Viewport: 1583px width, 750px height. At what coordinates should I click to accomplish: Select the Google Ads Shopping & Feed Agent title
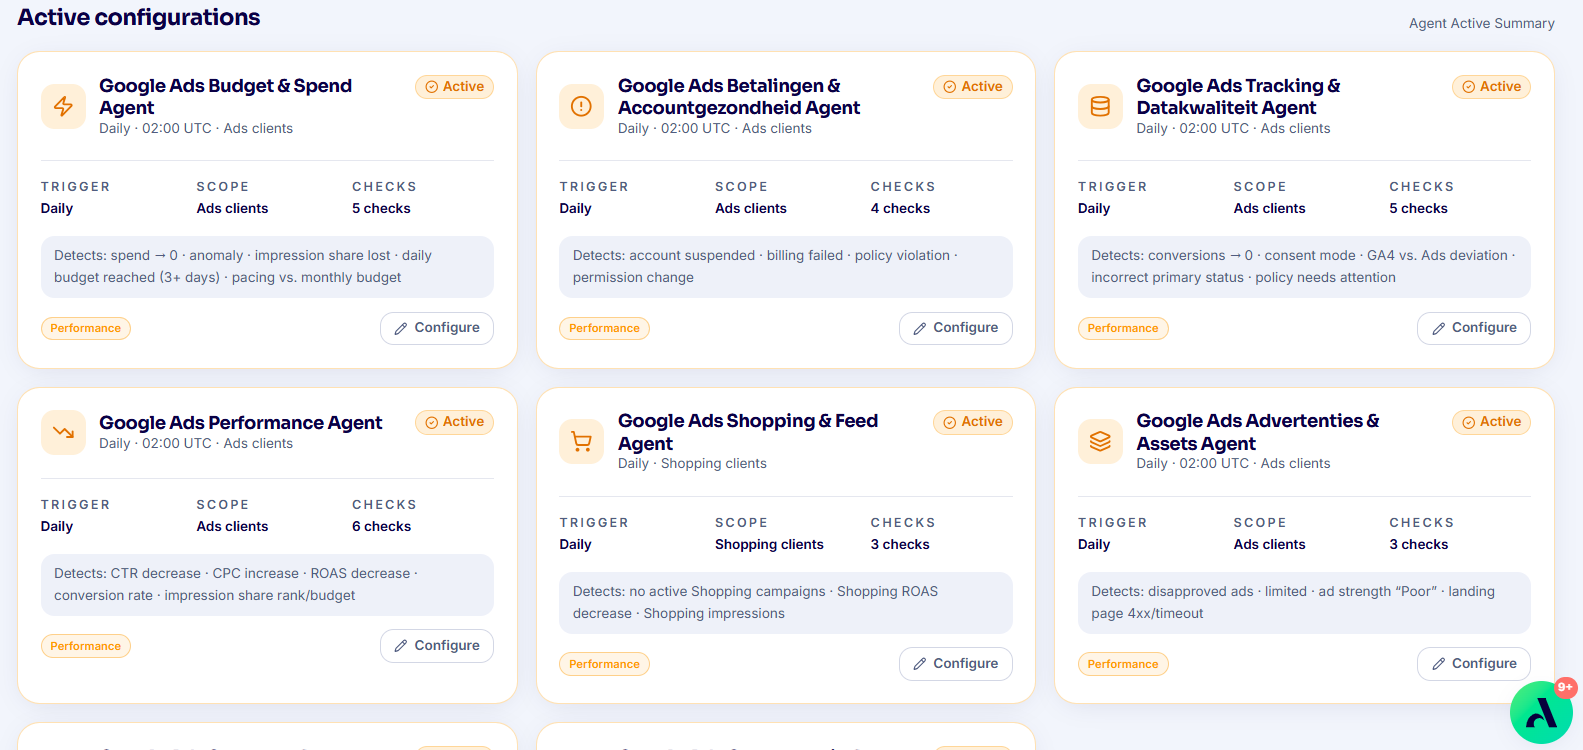748,432
